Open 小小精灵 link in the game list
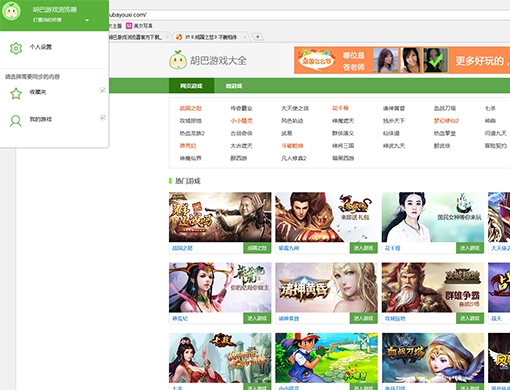Screen dimensions: 510x390 click(241, 121)
